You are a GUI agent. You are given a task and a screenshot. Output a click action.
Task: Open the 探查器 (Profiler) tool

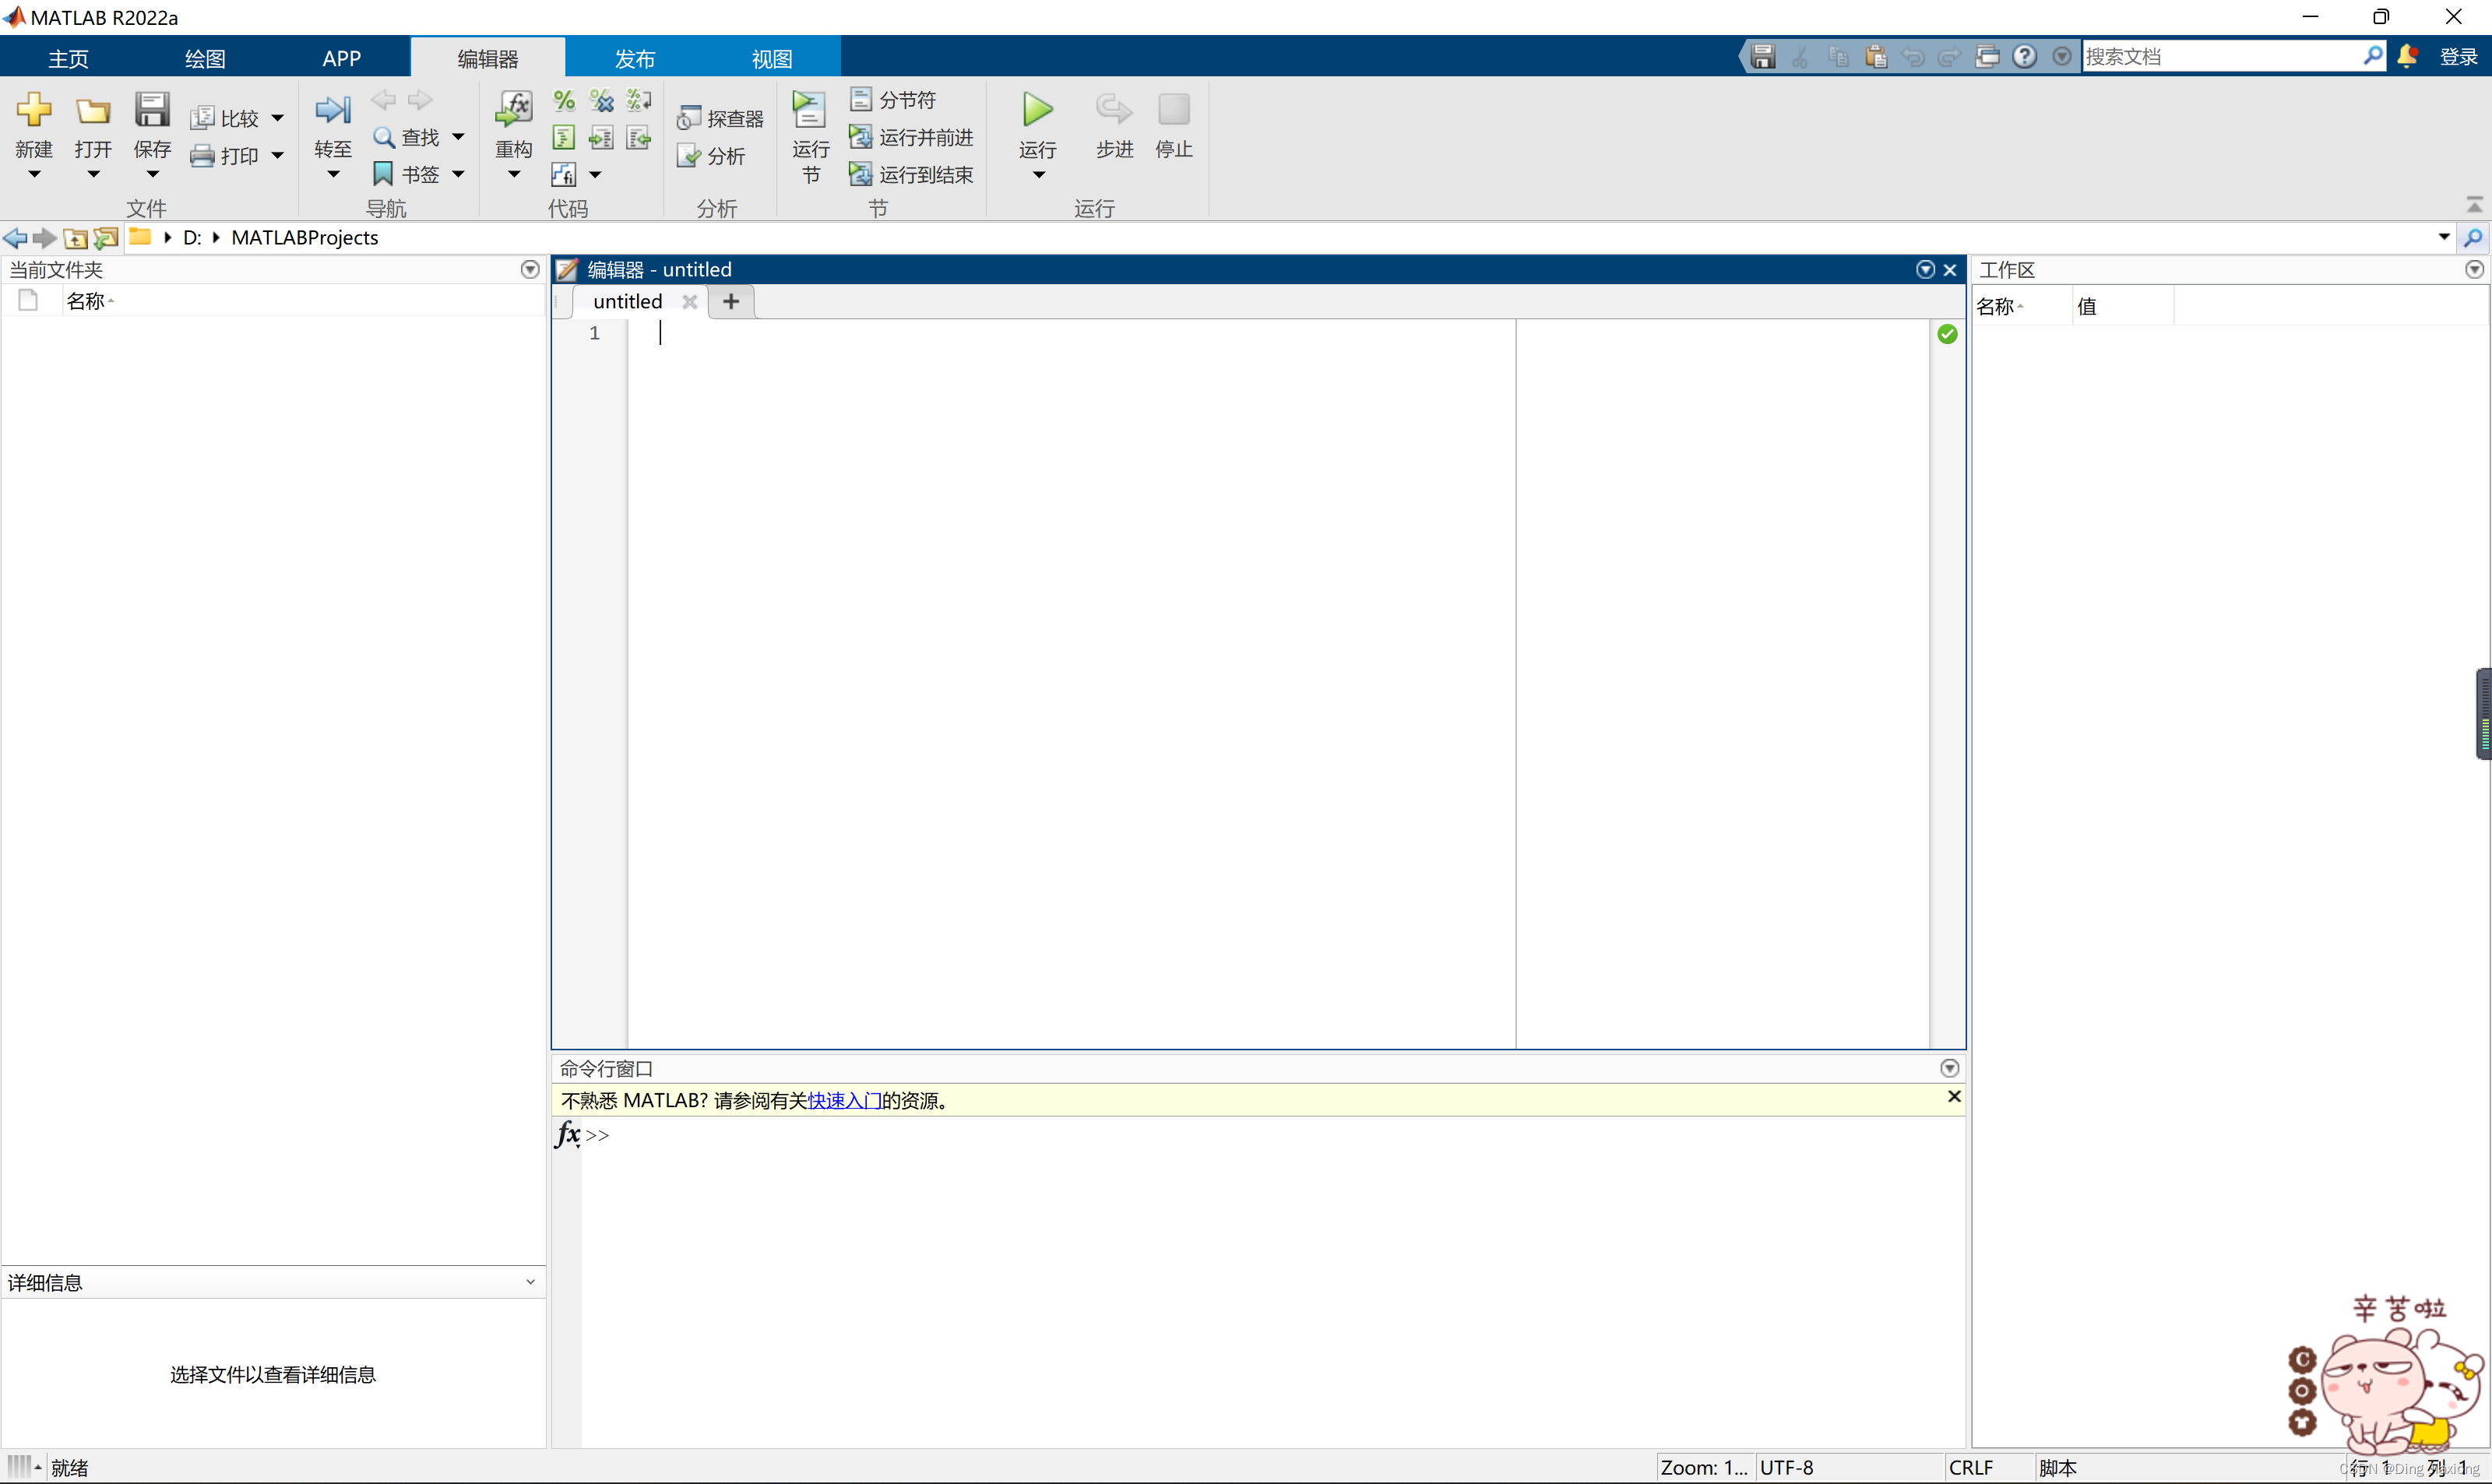[x=720, y=118]
